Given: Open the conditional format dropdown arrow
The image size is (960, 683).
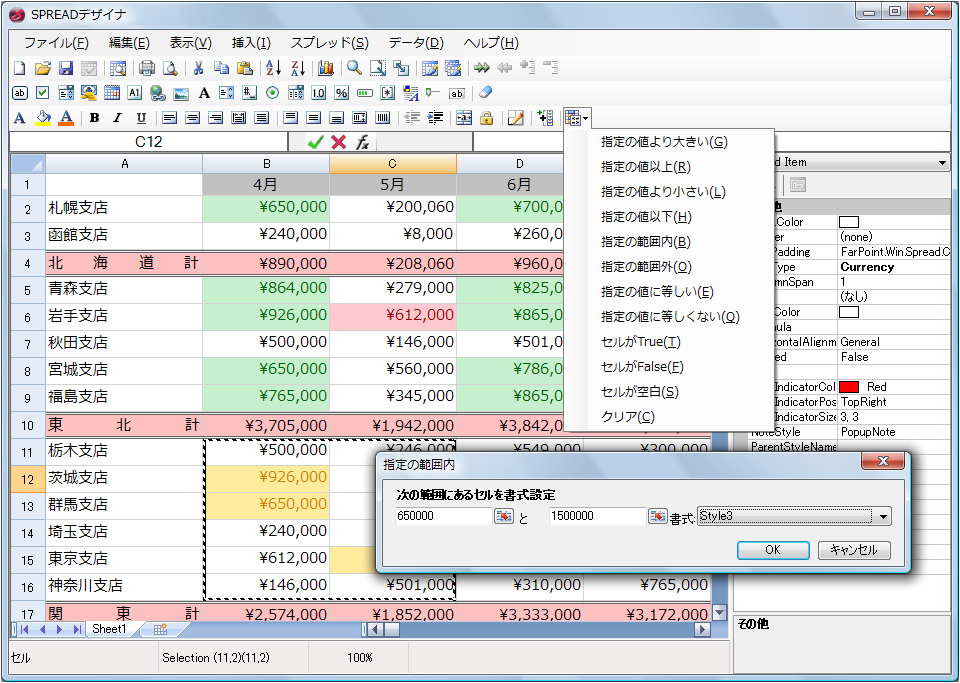Looking at the screenshot, I should (x=584, y=117).
